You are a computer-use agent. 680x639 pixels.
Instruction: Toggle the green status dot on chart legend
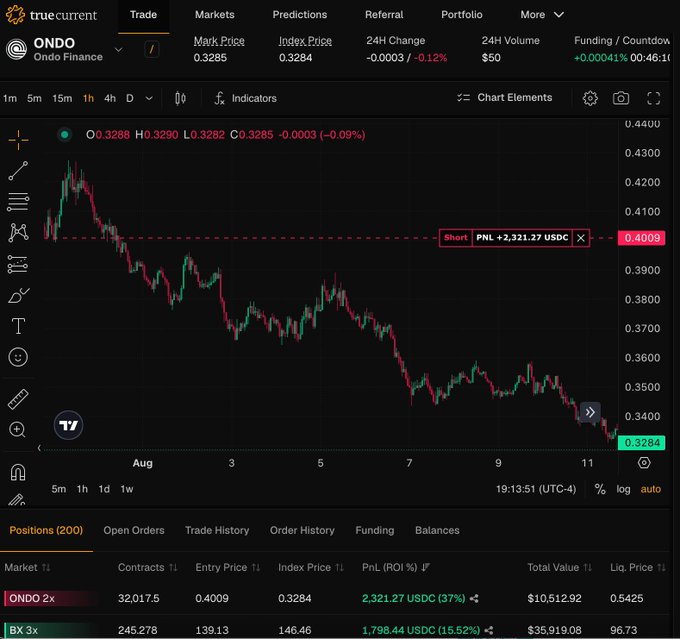65,134
